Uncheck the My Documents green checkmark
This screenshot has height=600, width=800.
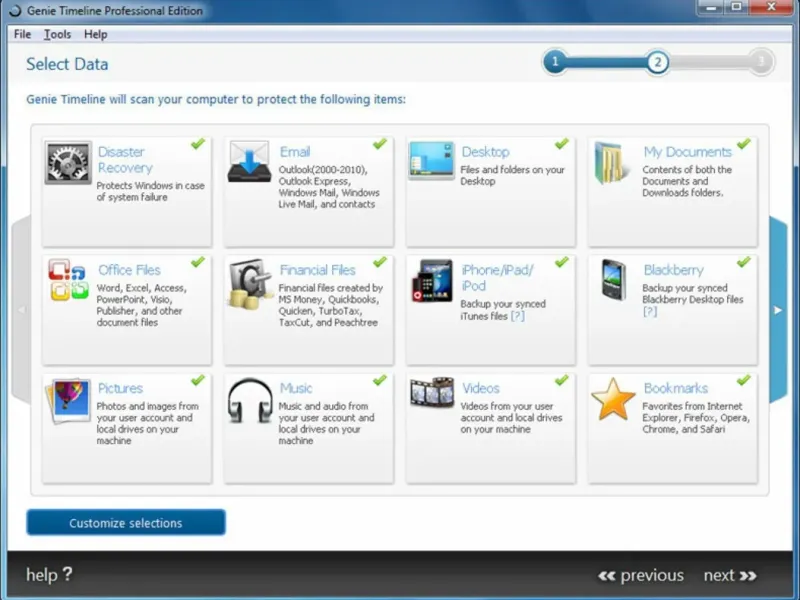744,144
